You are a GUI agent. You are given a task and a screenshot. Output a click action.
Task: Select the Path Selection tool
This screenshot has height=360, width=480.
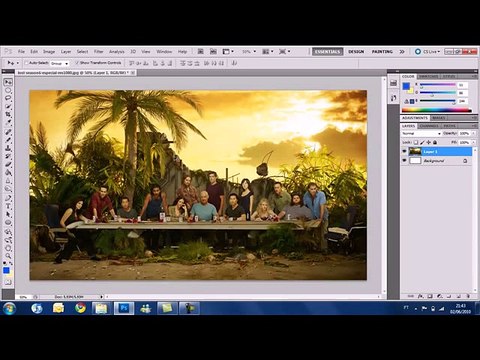[x=8, y=214]
